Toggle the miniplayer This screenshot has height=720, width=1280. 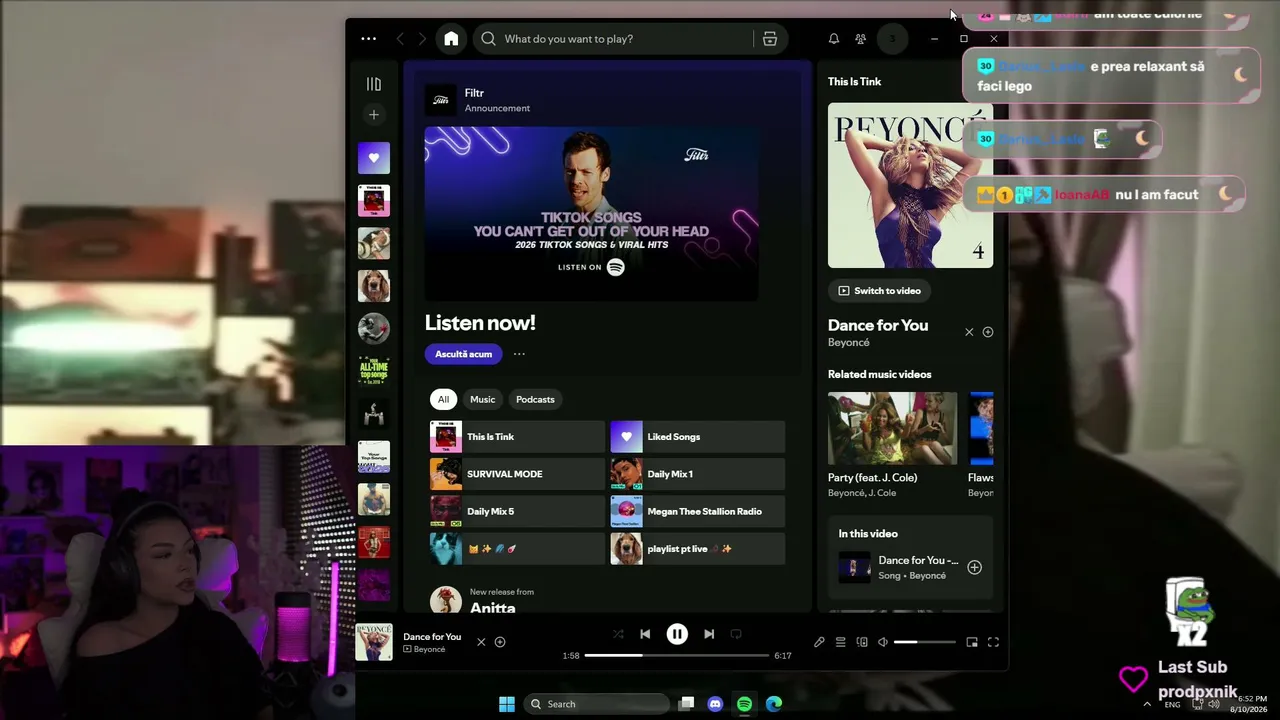[972, 642]
